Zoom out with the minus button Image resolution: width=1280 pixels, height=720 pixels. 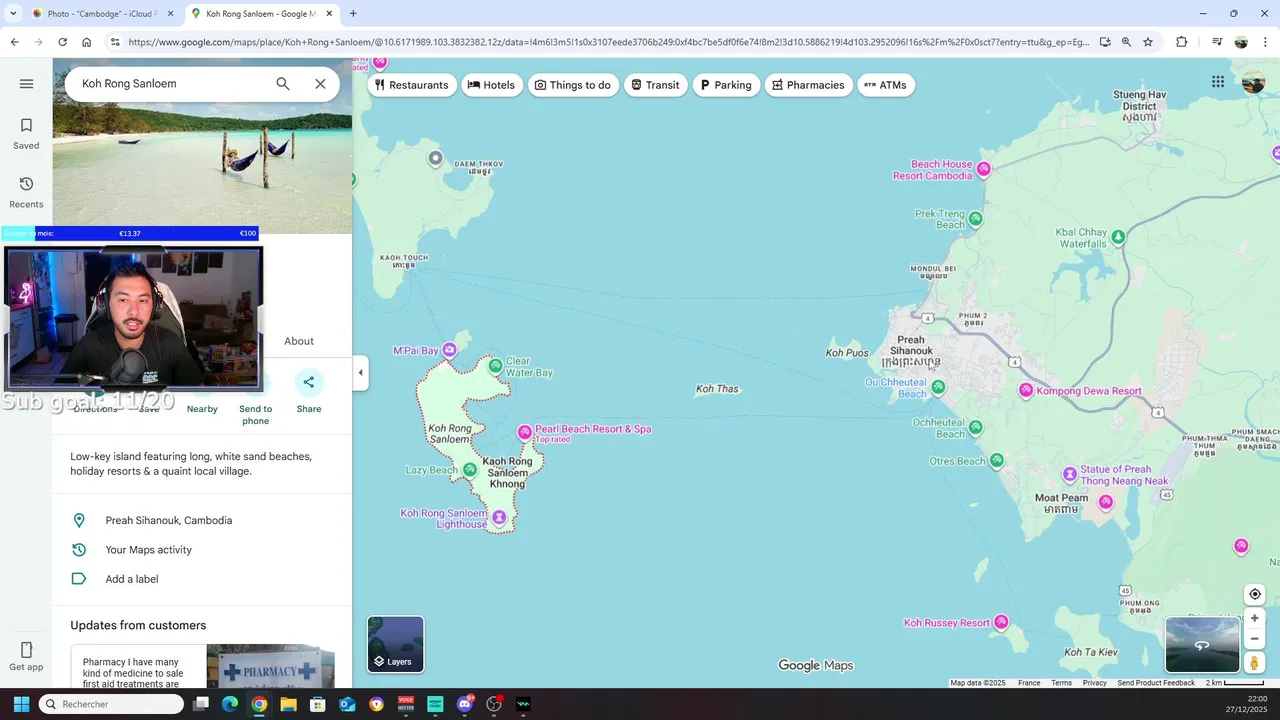click(x=1255, y=639)
